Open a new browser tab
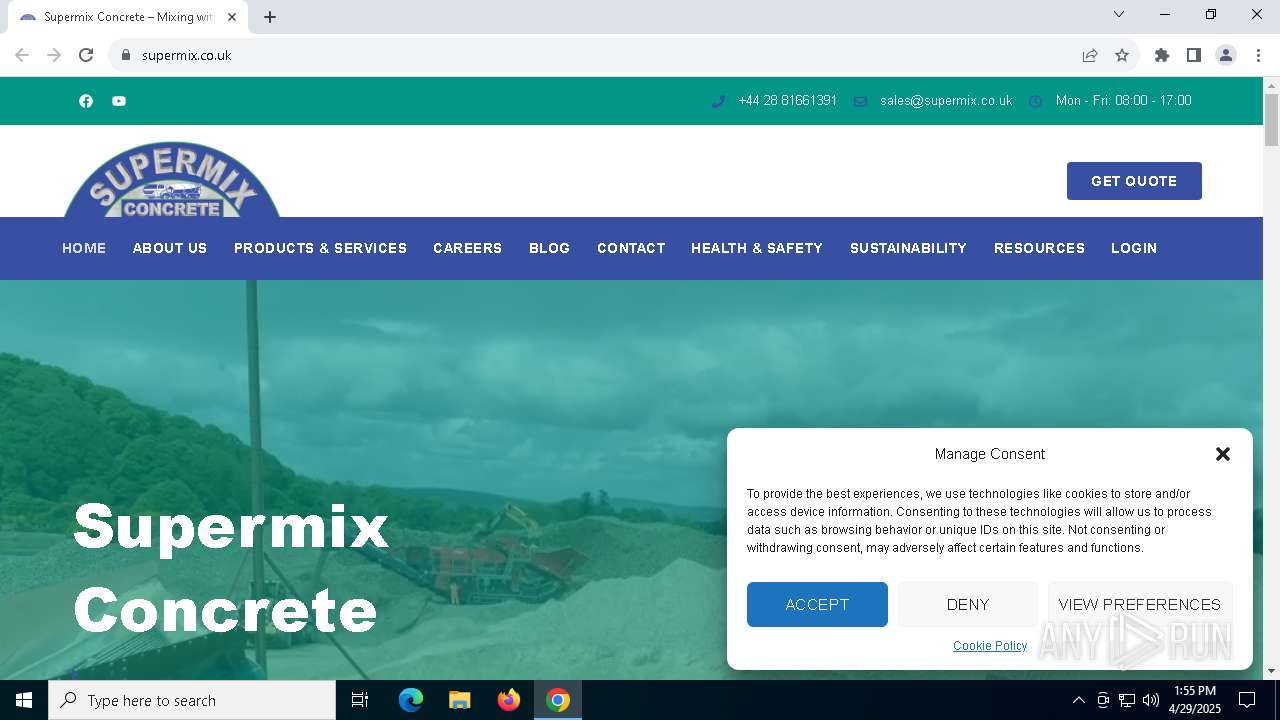 point(270,17)
